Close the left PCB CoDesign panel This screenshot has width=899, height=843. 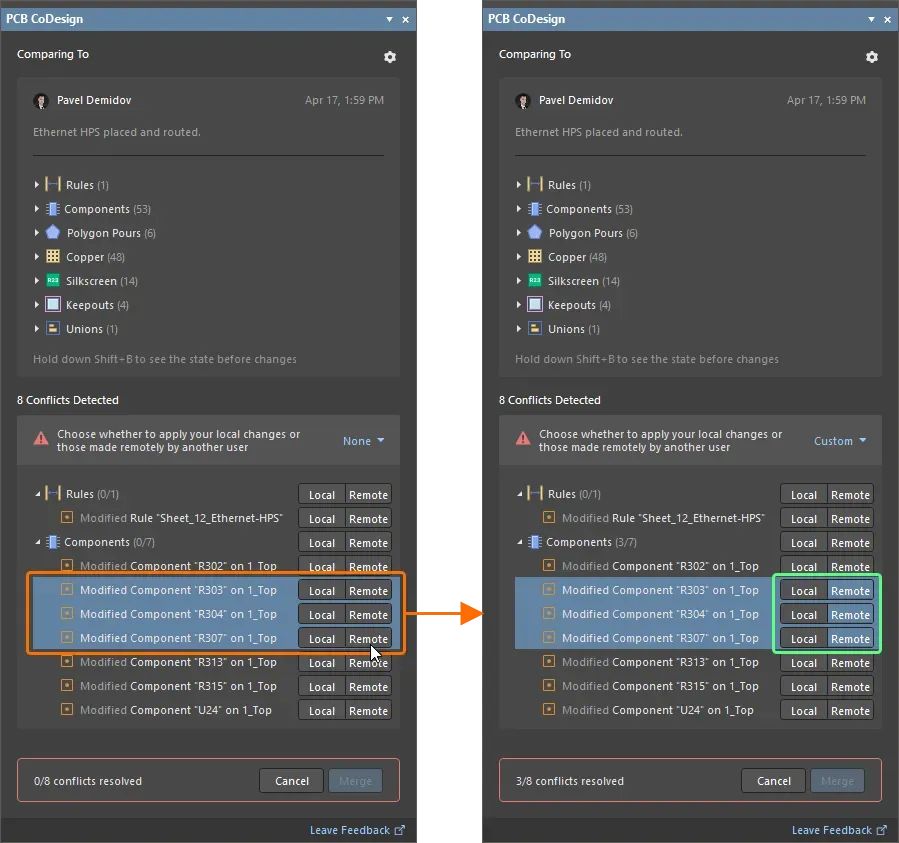pos(405,19)
